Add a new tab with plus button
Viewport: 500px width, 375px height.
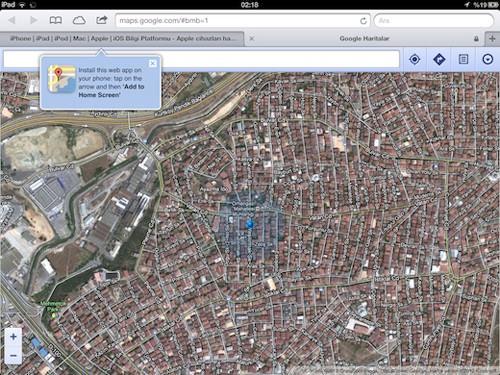(492, 39)
